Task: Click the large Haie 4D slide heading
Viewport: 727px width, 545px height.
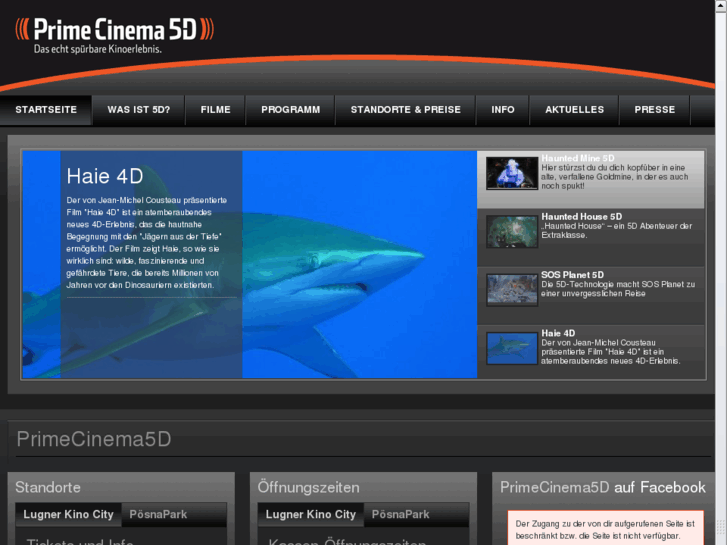Action: [105, 176]
